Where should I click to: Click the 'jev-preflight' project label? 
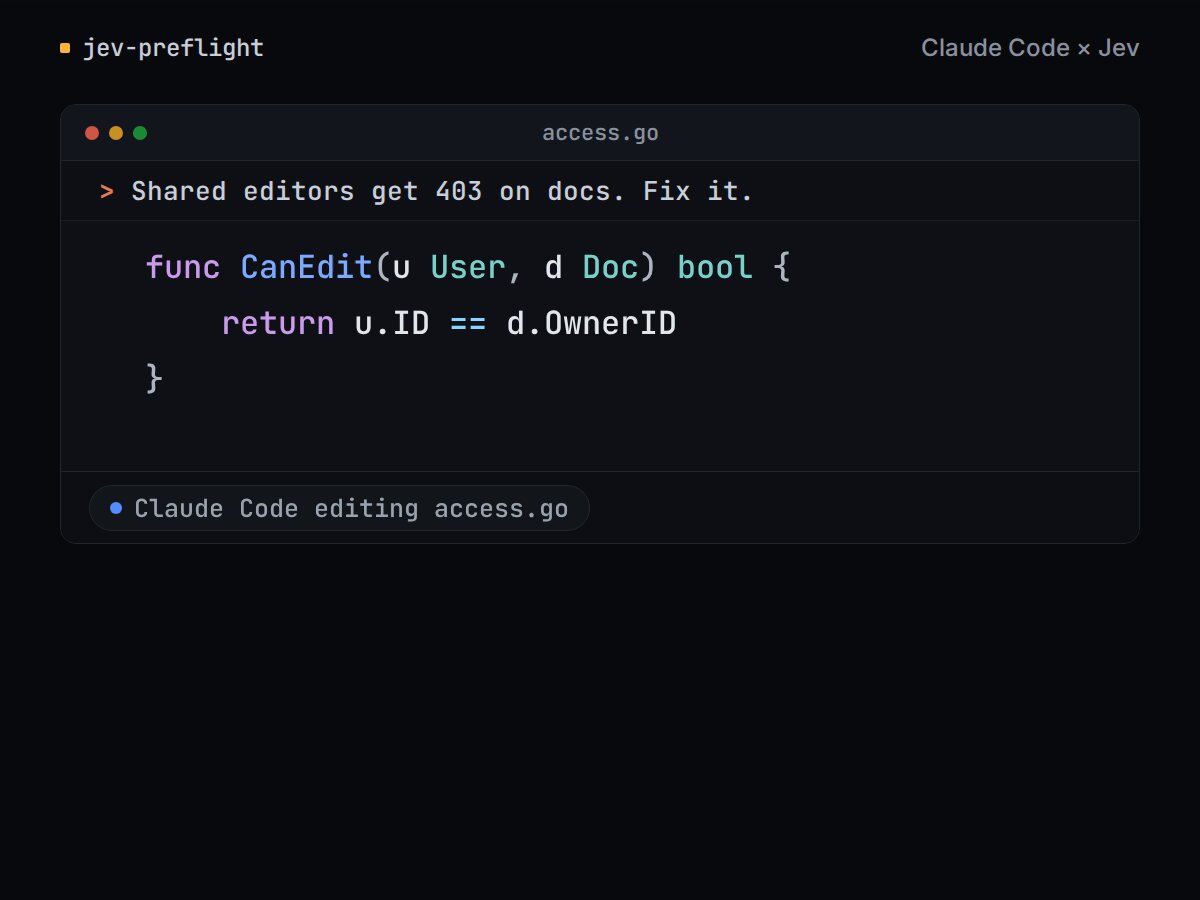click(173, 48)
